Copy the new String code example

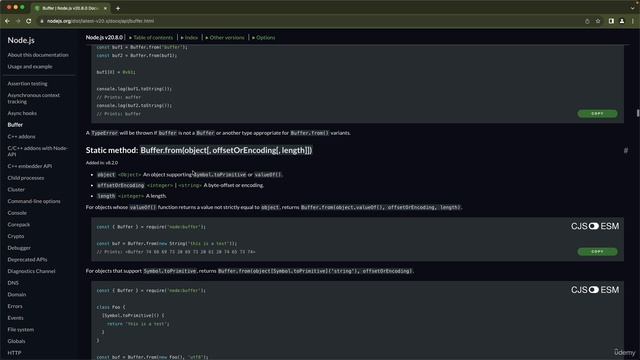coord(597,251)
